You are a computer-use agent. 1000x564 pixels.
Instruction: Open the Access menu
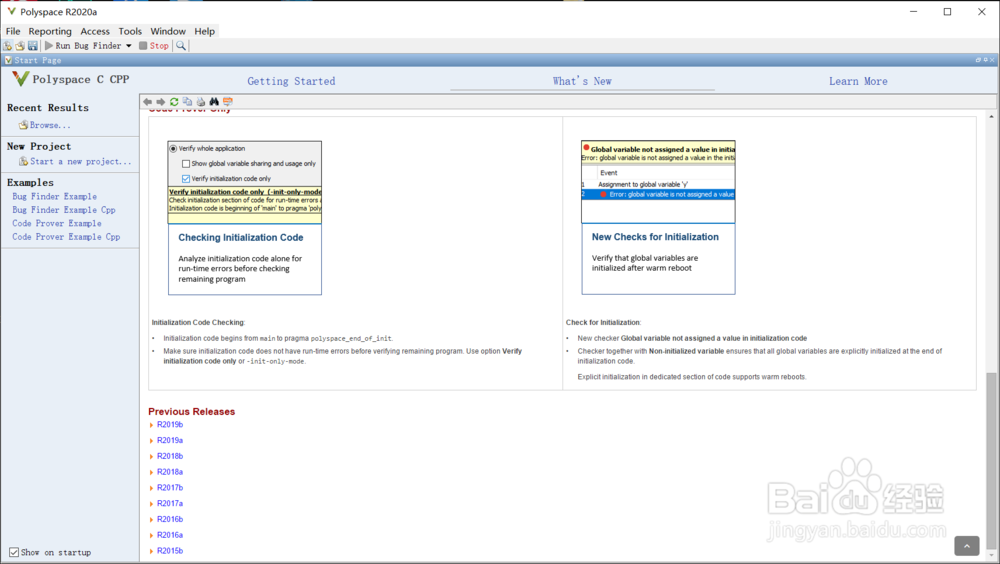(95, 31)
